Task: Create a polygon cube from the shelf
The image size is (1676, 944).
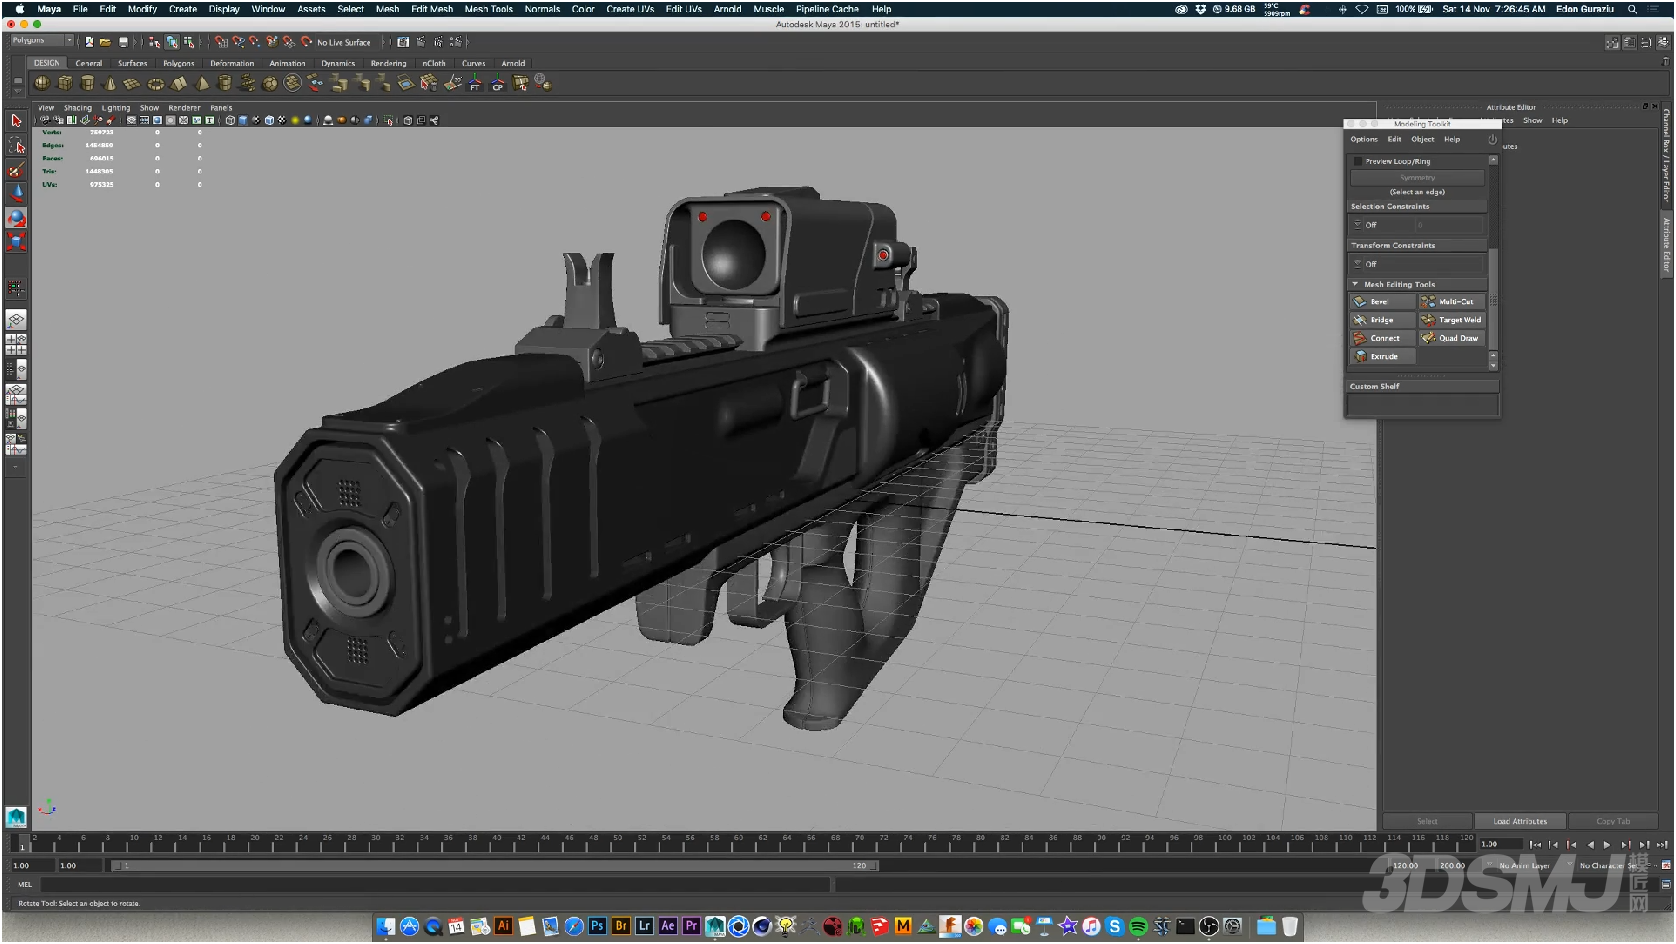Action: (x=65, y=83)
